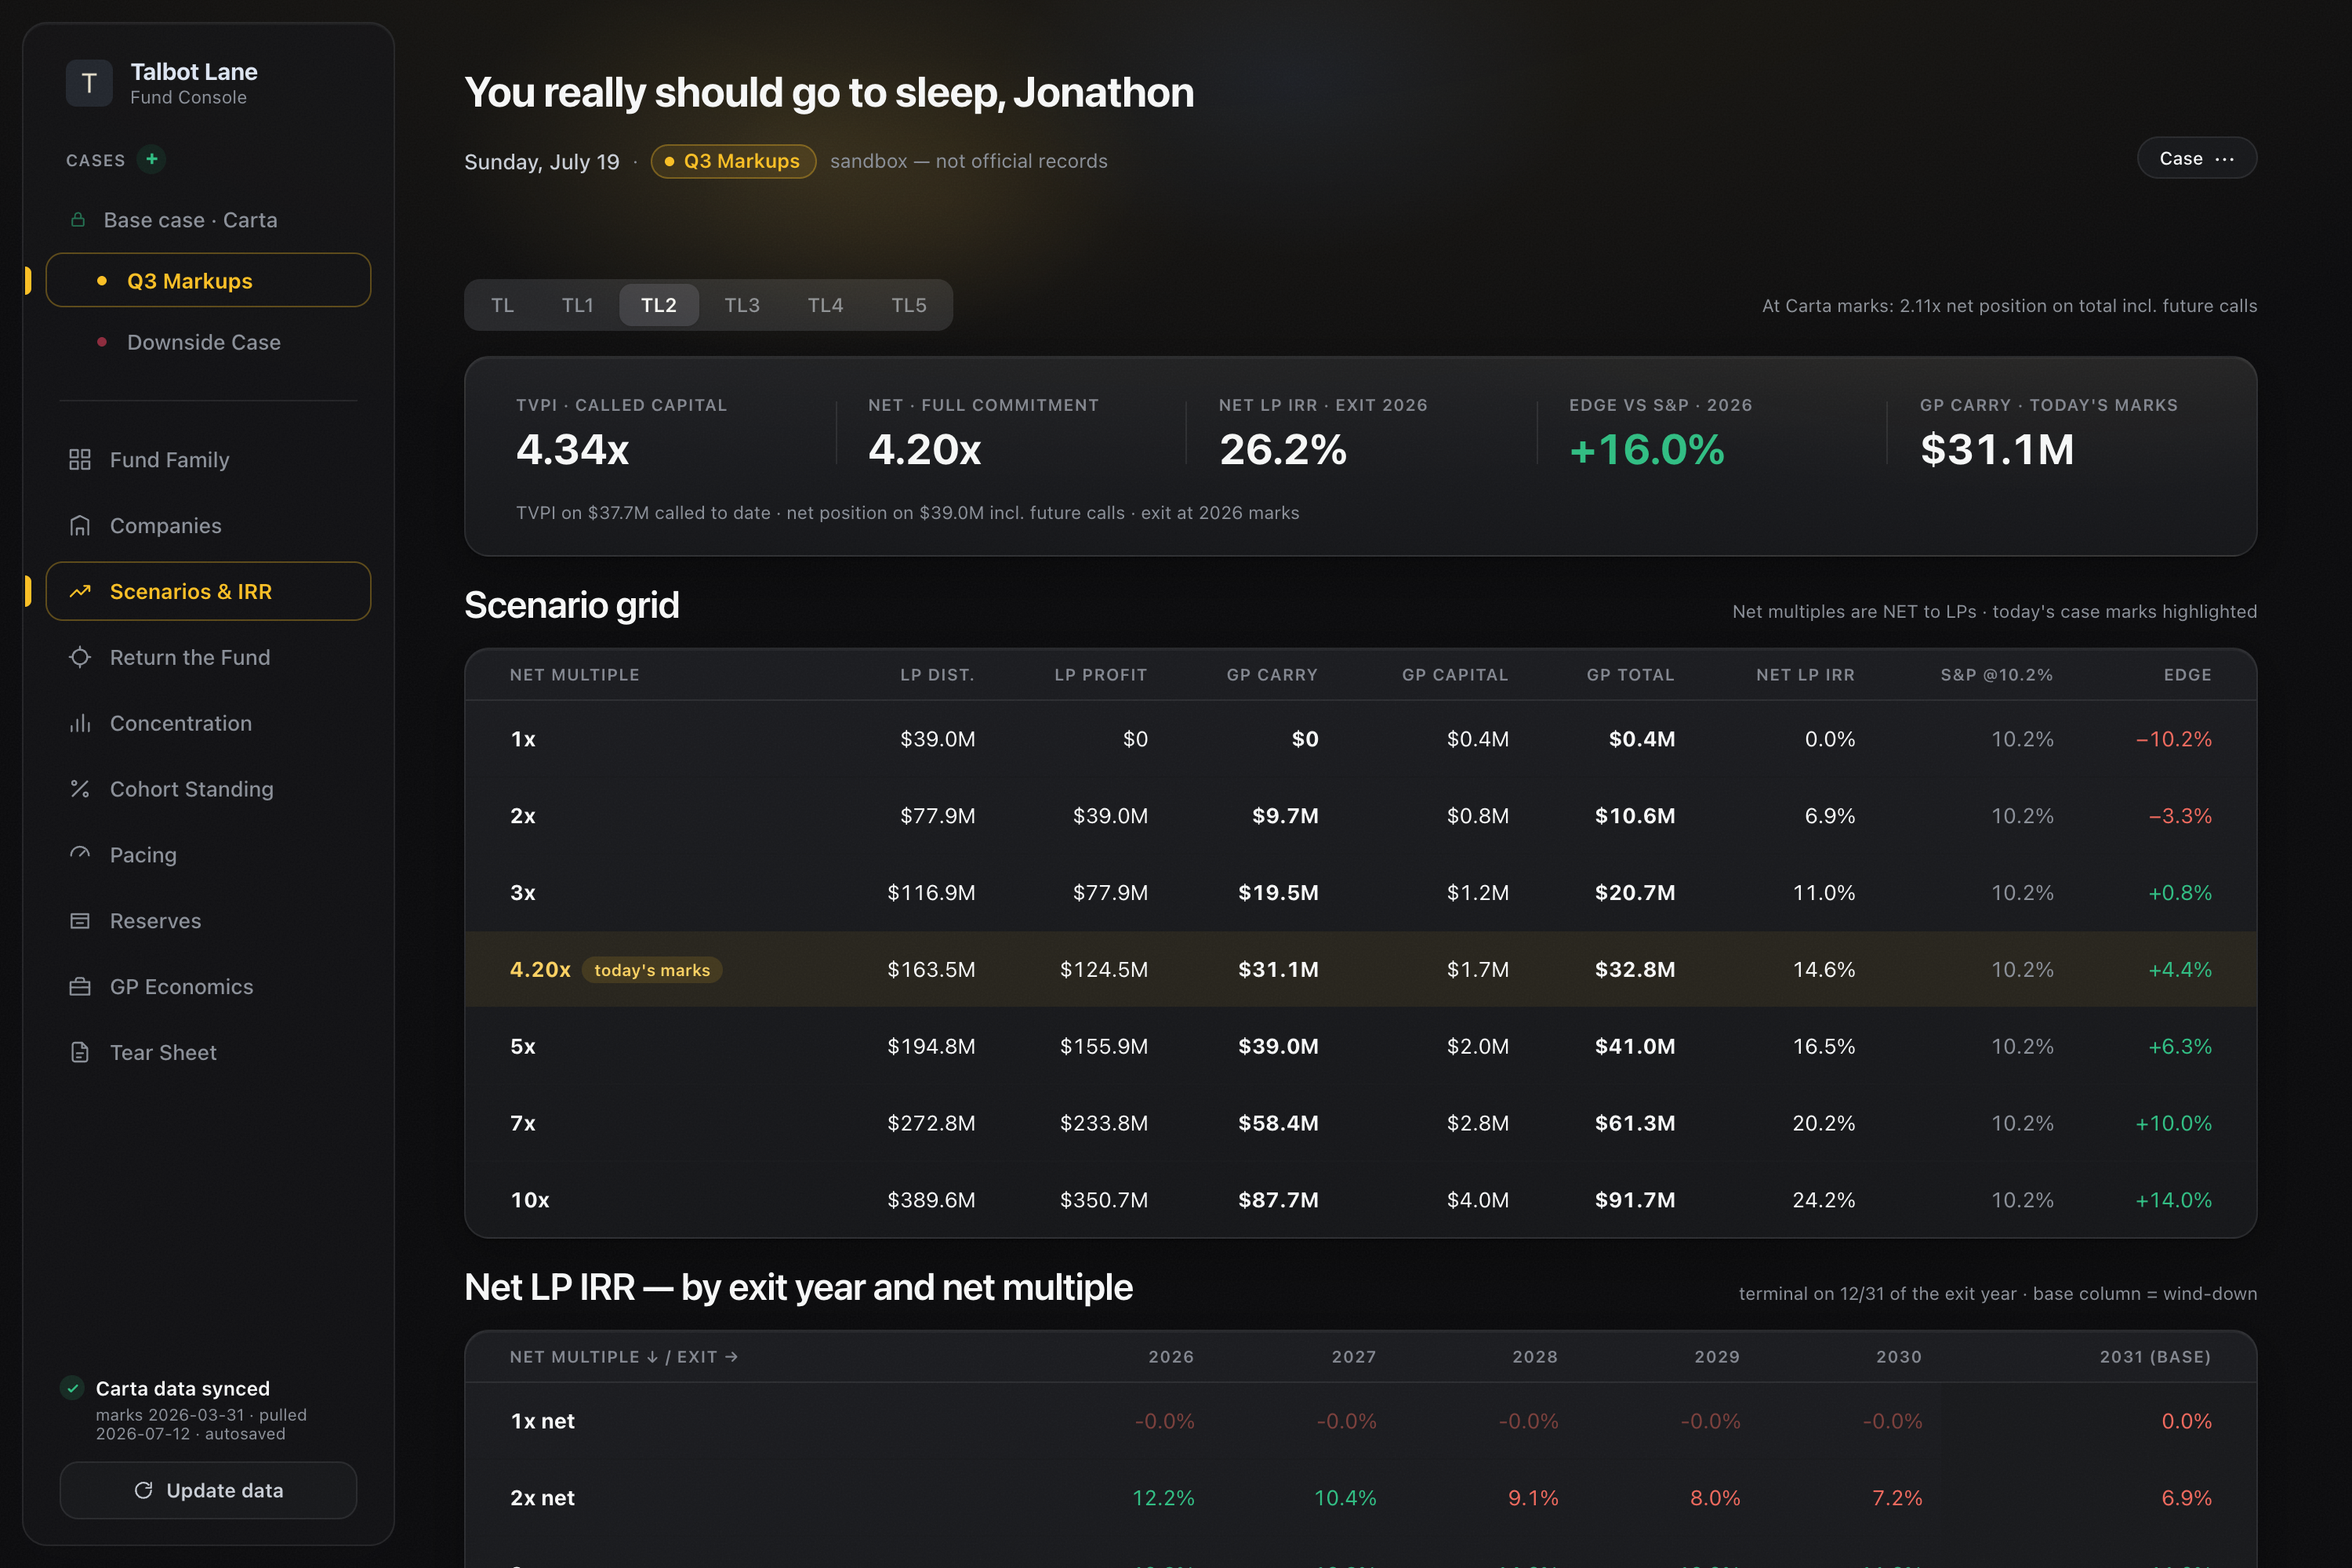Click the 4.20x net multiple row label
The width and height of the screenshot is (2352, 1568).
(x=540, y=970)
